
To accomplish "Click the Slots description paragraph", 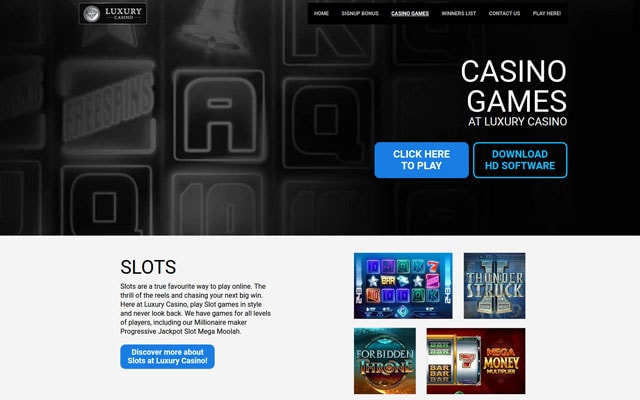I will [196, 309].
